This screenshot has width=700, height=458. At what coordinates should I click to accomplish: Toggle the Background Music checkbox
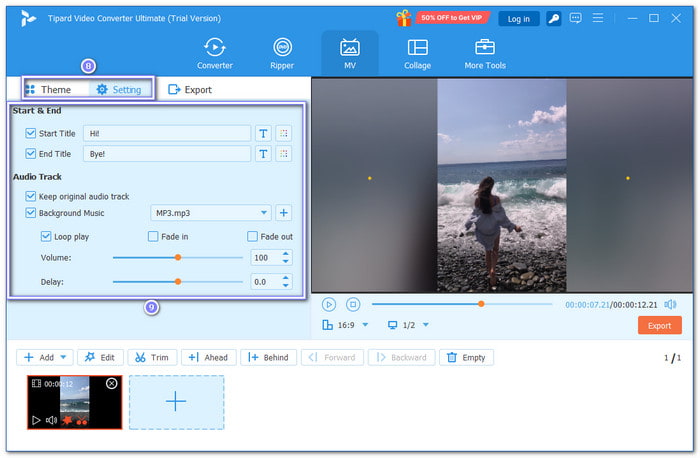pyautogui.click(x=30, y=213)
